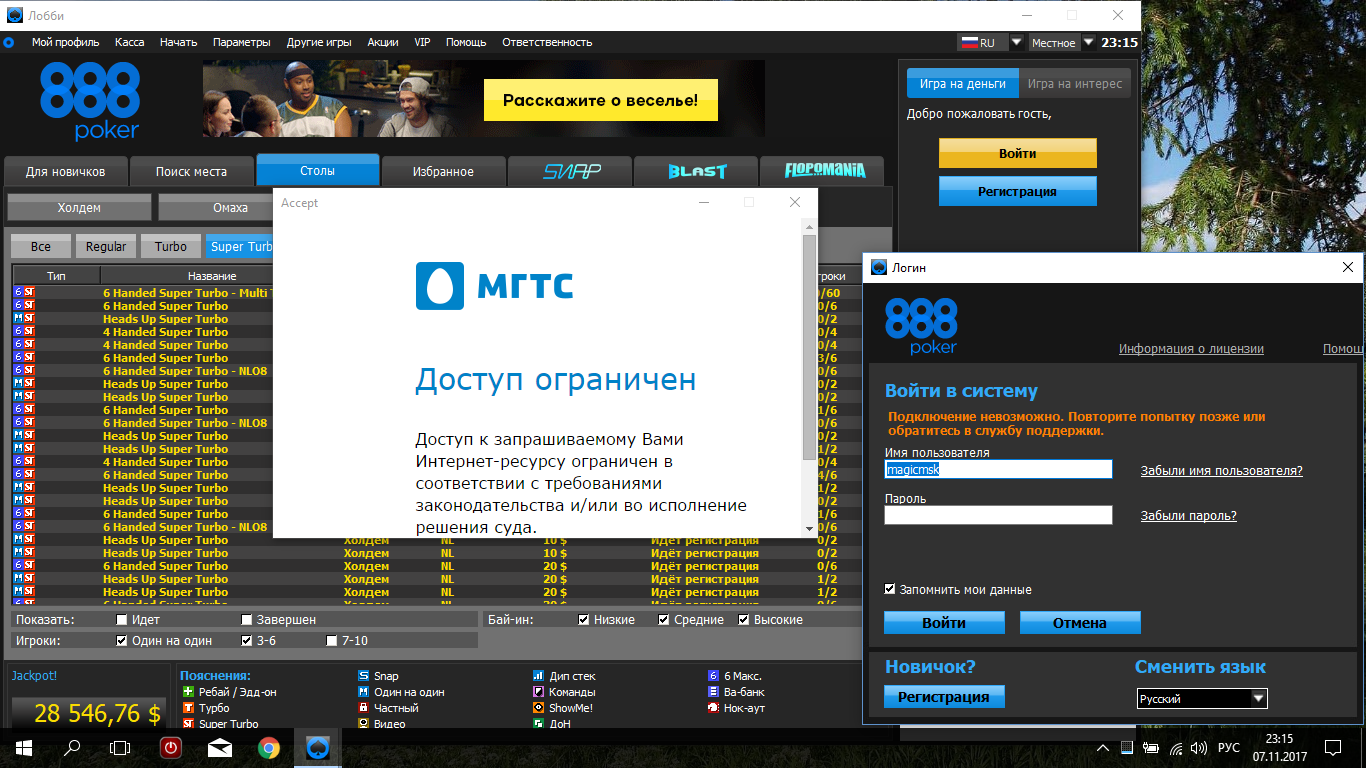Open the Параметры menu
This screenshot has height=768, width=1366.
point(241,42)
